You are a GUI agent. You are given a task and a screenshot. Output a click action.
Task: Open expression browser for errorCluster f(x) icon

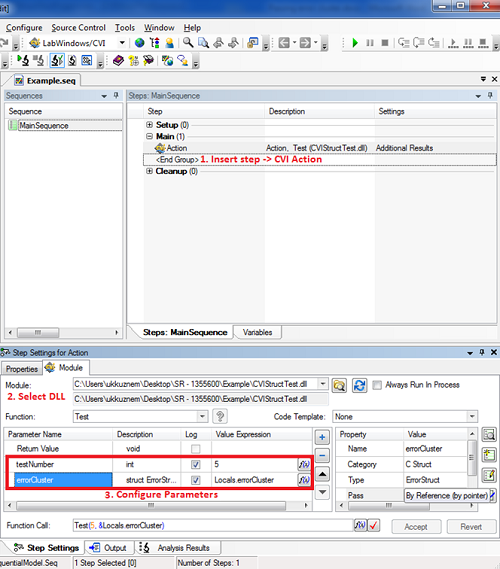pyautogui.click(x=304, y=480)
